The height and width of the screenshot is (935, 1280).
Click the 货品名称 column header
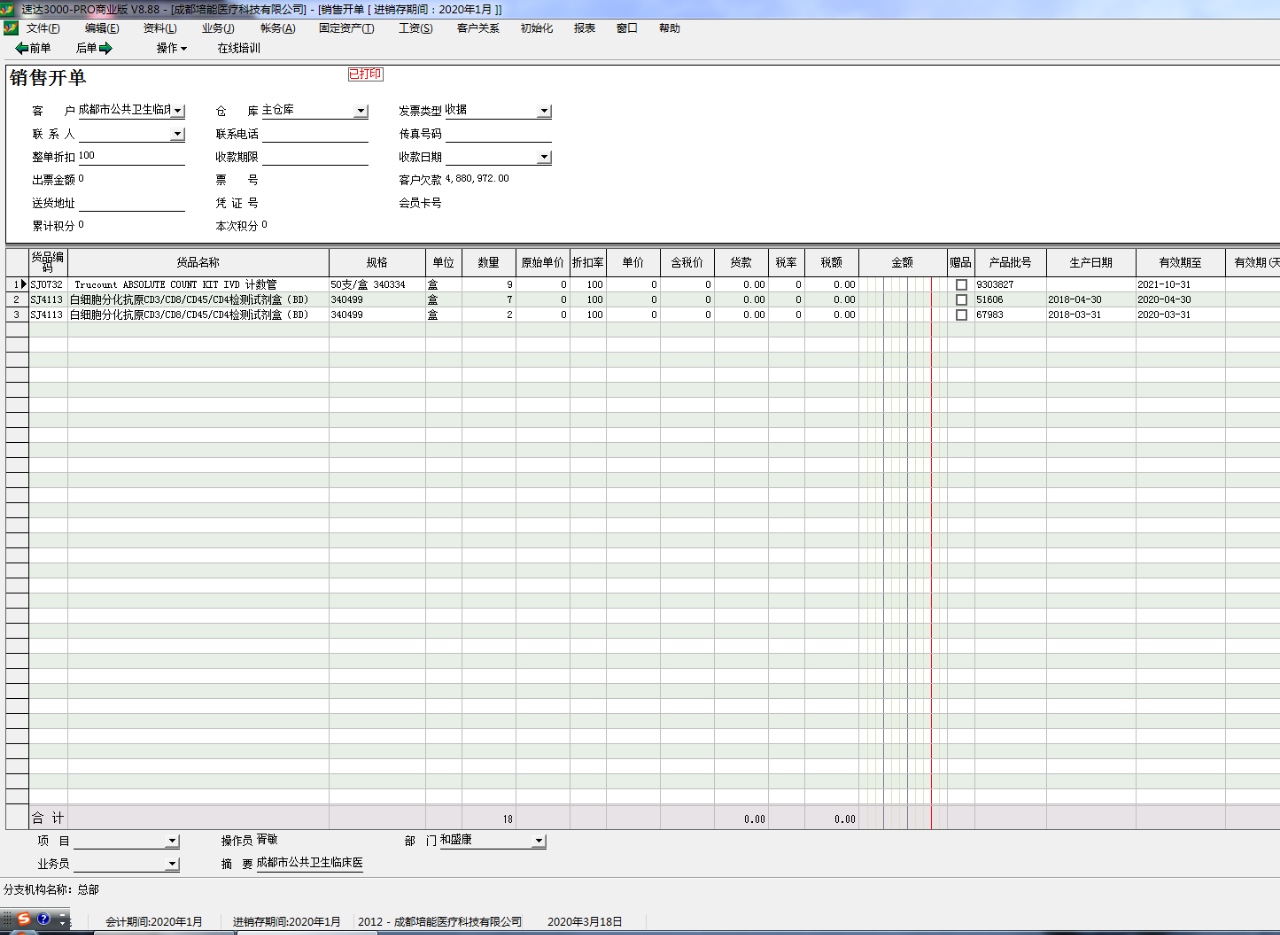tap(198, 263)
